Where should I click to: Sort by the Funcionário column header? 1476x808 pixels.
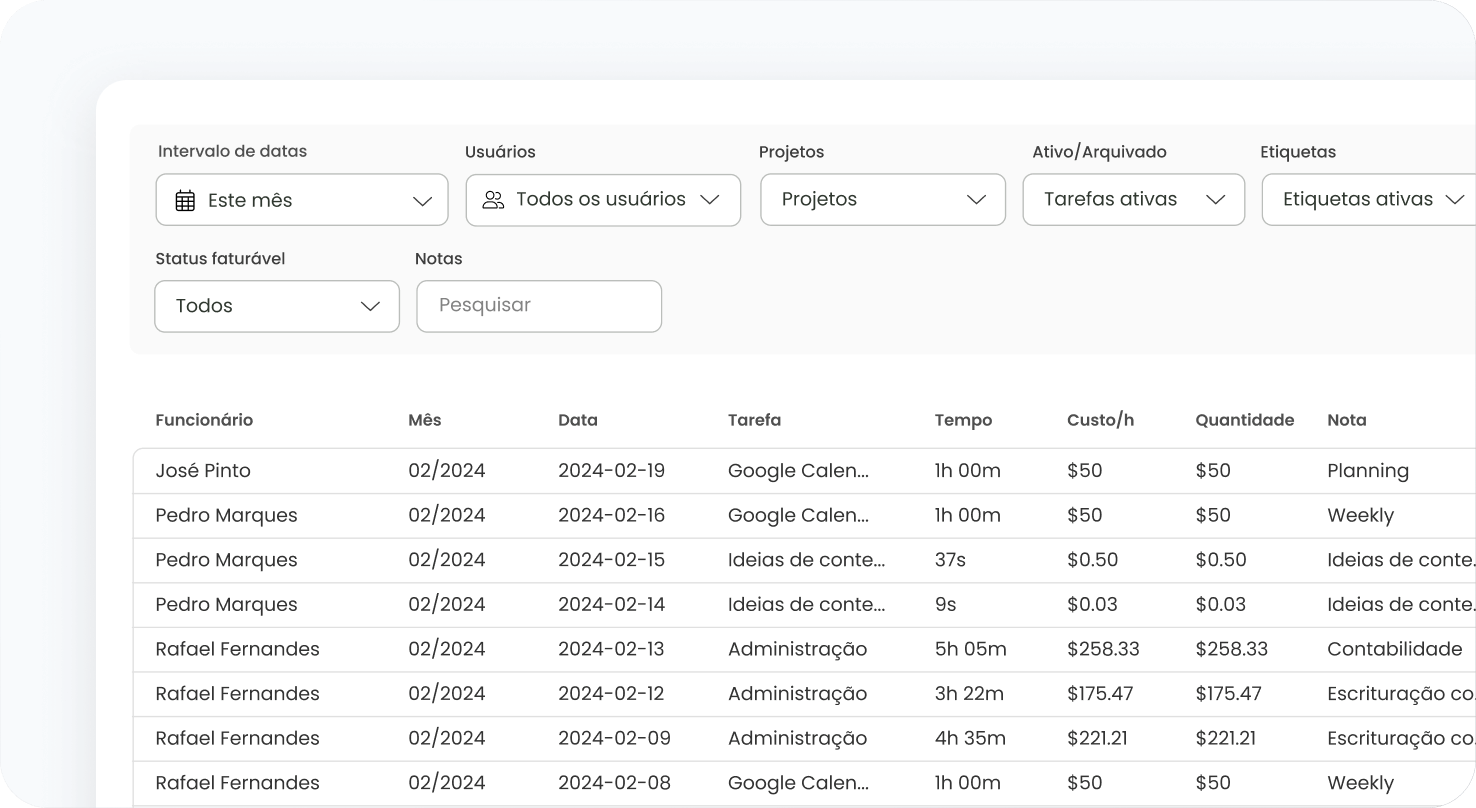pyautogui.click(x=204, y=420)
